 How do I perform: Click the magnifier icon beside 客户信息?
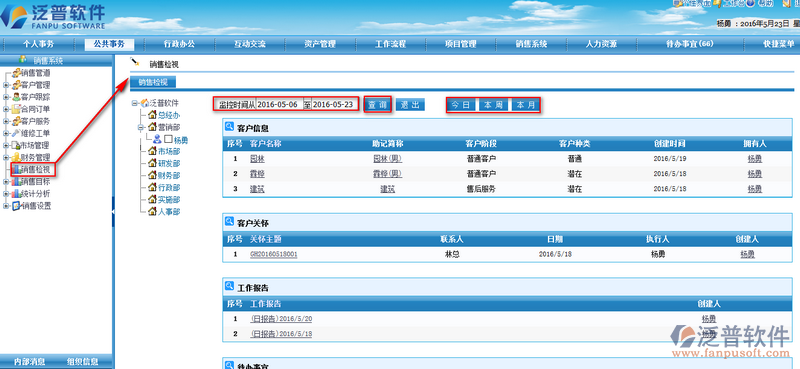[x=230, y=127]
